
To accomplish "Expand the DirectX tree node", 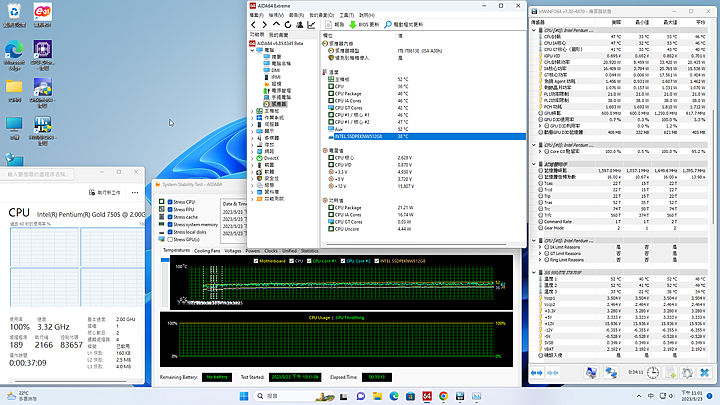I will coord(252,158).
